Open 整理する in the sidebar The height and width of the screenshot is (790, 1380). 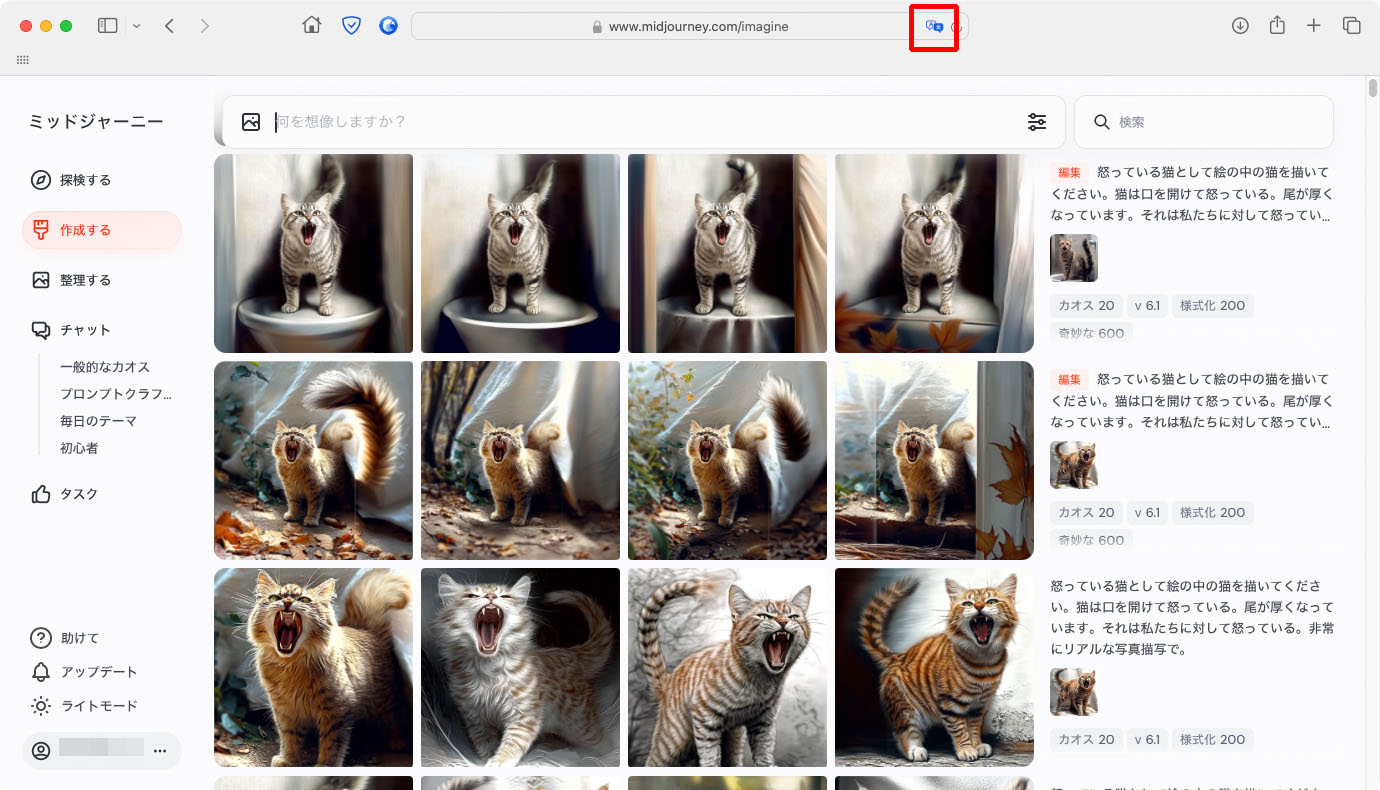(x=102, y=280)
